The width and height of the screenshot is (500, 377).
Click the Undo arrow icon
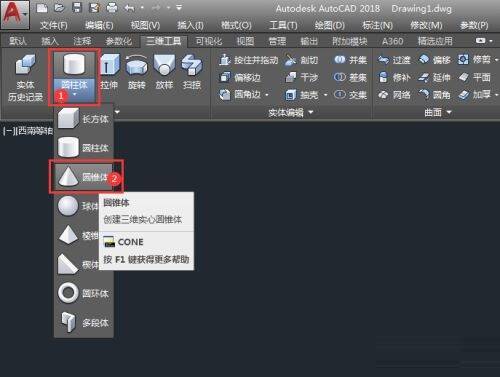(x=129, y=8)
